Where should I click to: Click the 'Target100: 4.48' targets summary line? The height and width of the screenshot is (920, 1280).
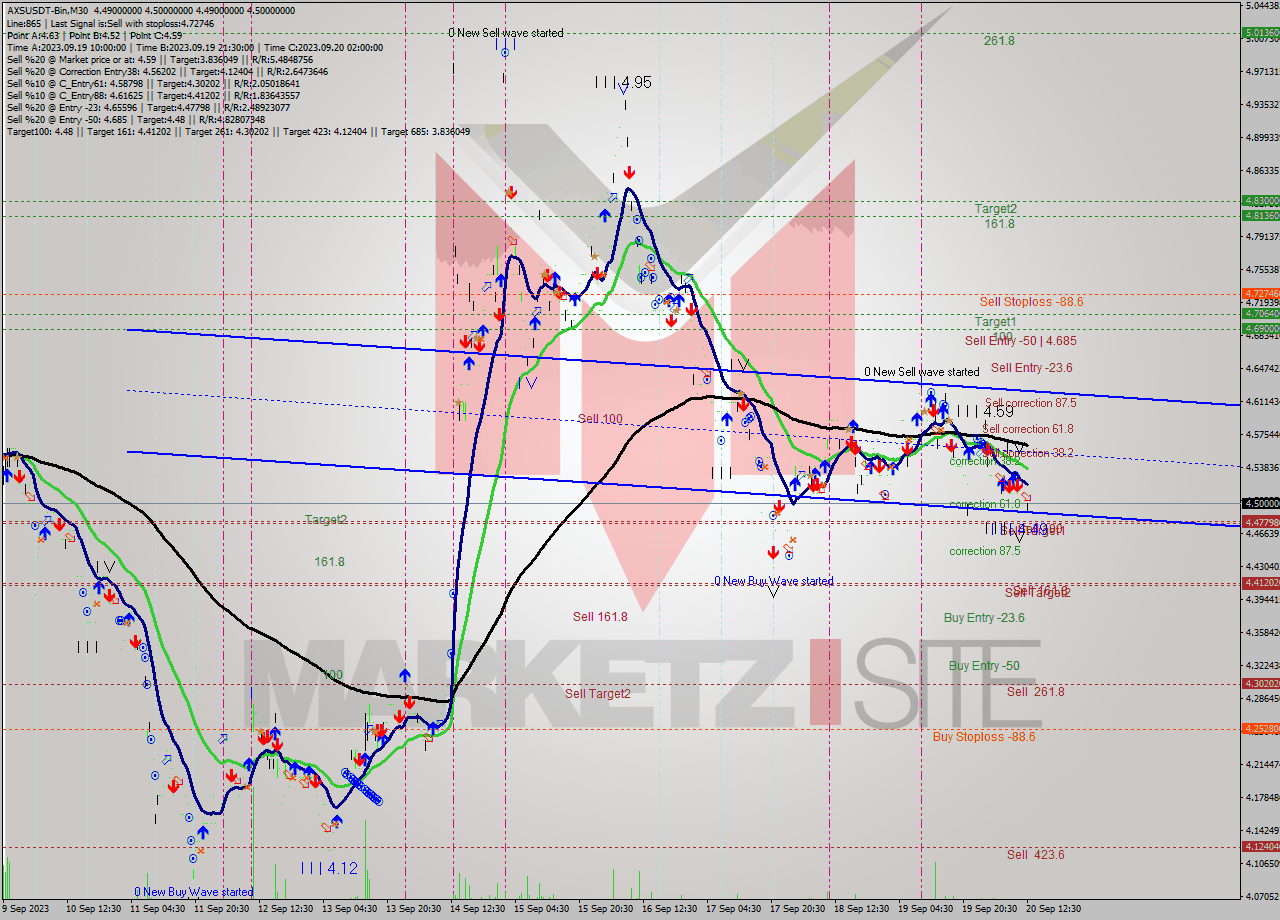pos(238,131)
